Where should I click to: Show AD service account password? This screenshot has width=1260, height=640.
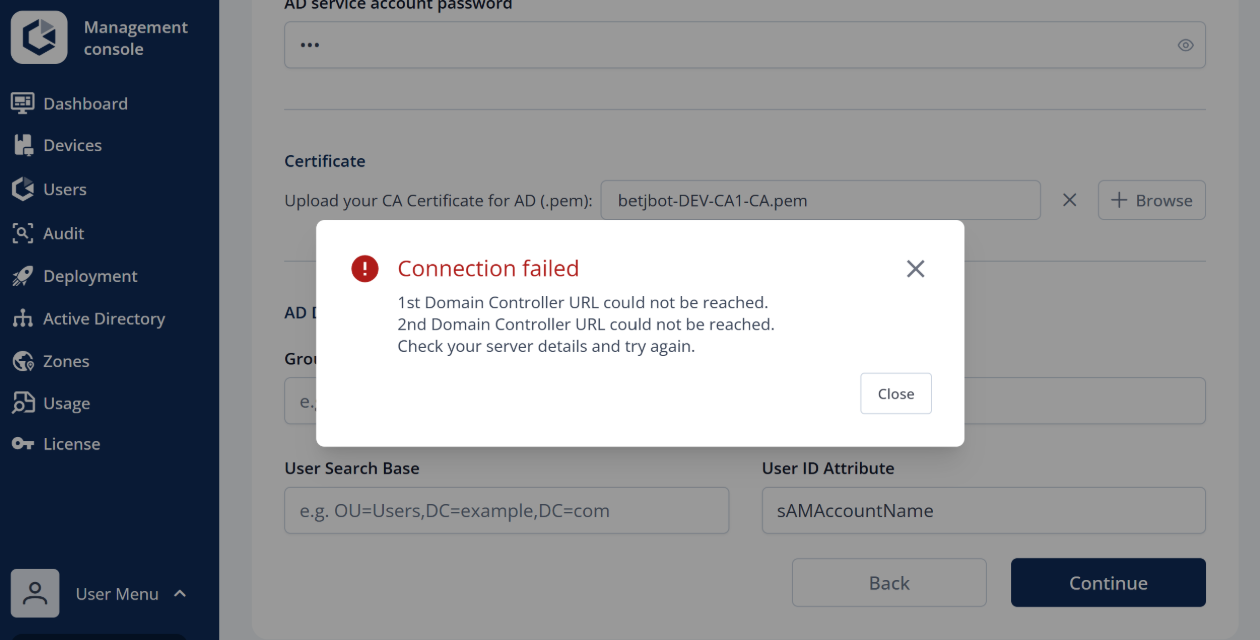(x=1185, y=45)
